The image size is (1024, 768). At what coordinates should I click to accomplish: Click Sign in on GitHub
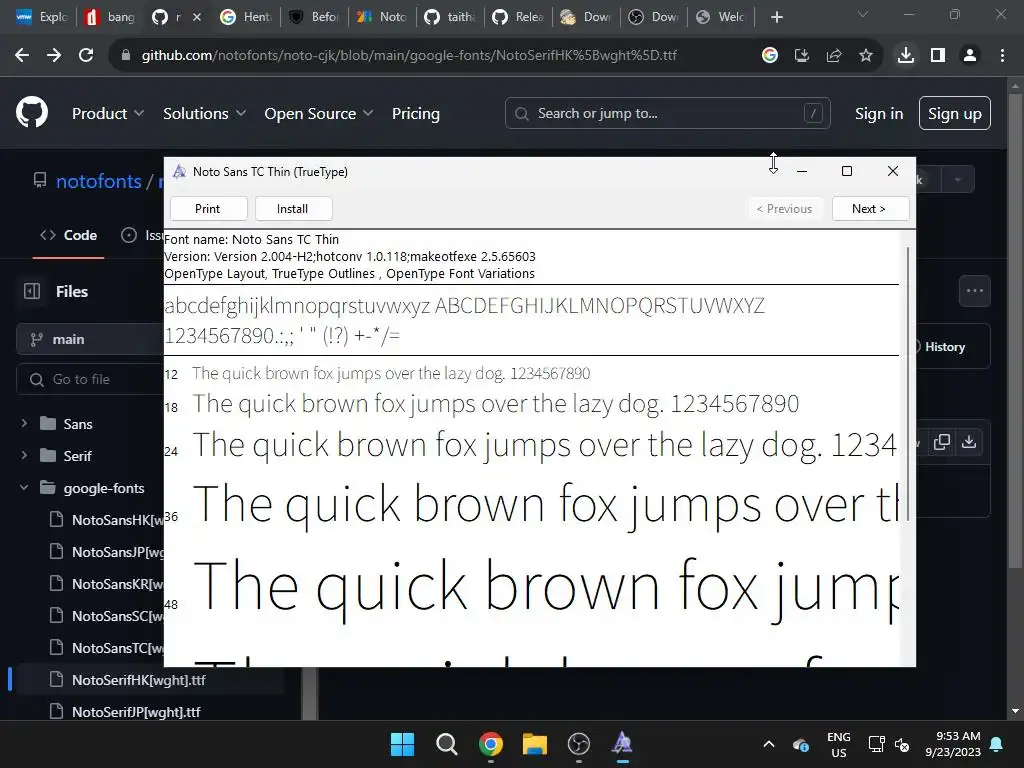pos(879,114)
